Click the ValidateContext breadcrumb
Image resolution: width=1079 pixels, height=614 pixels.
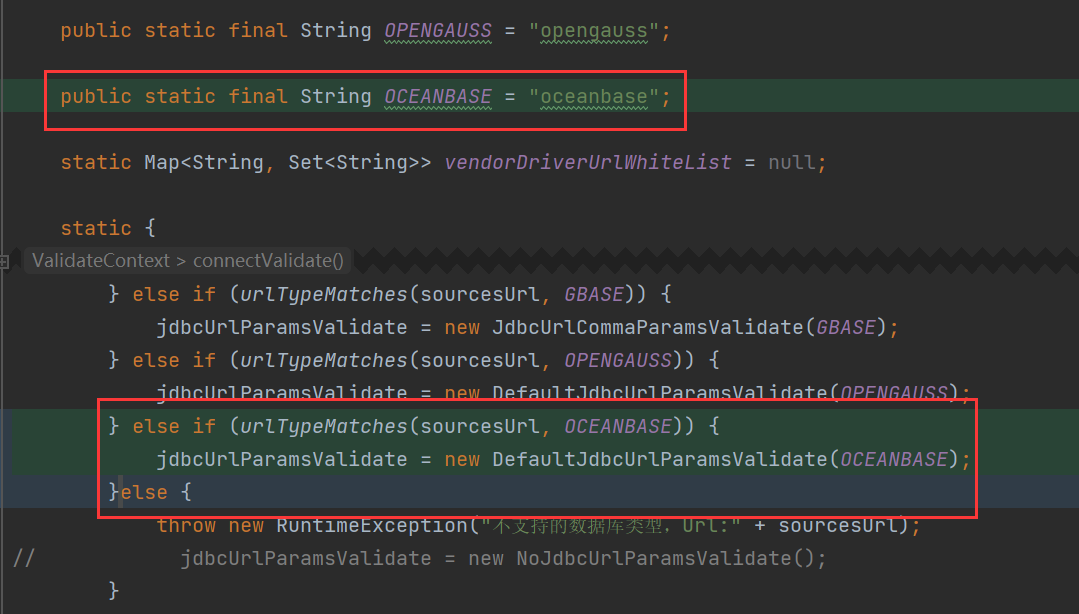click(99, 261)
